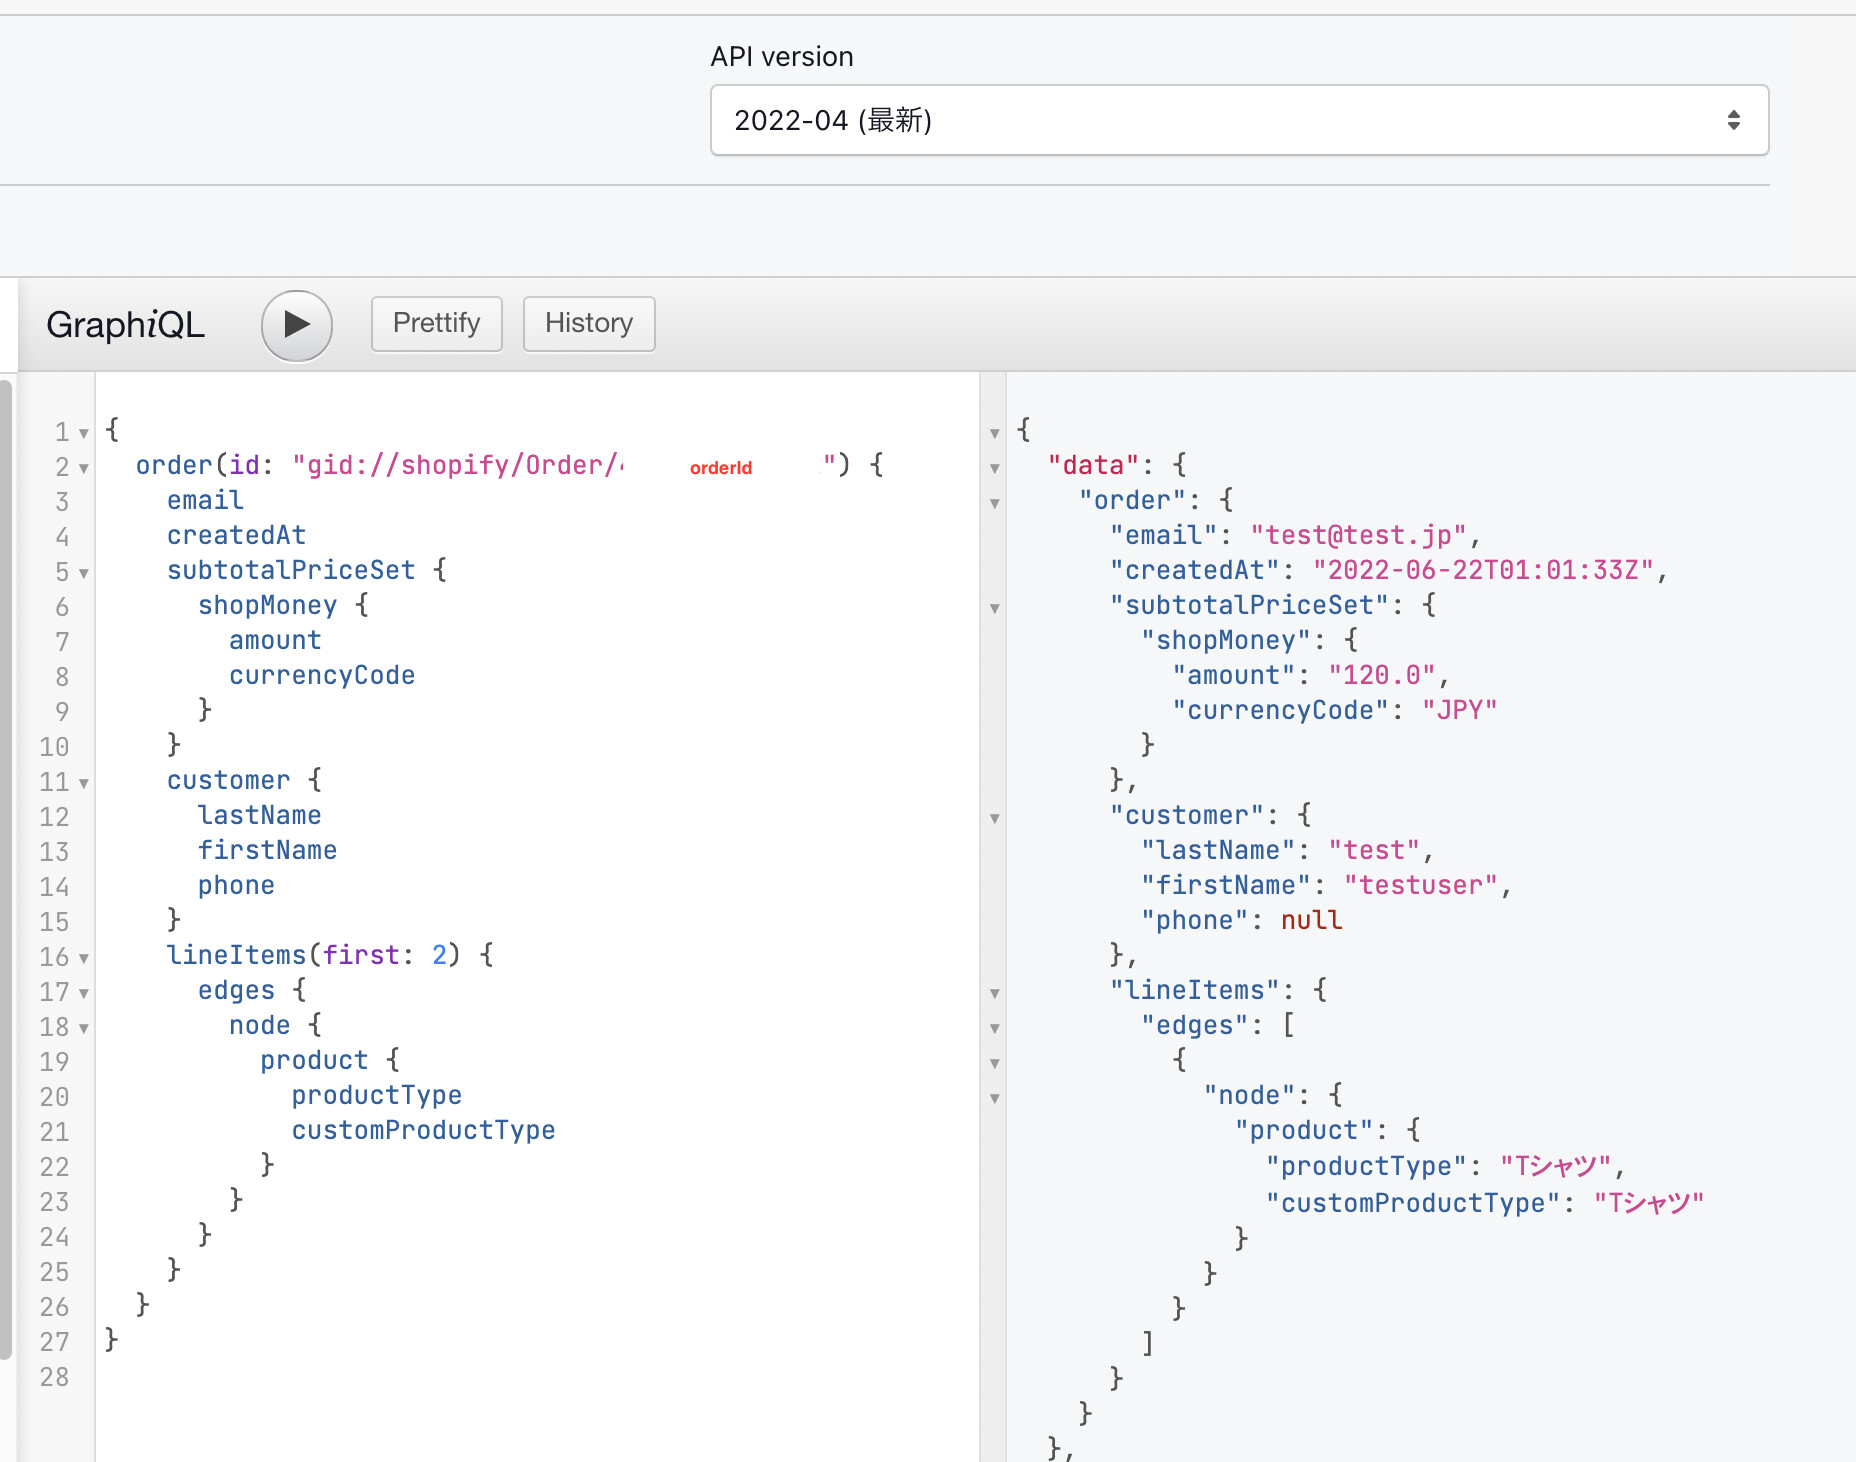The image size is (1856, 1462).
Task: Fold the lineItems block on line 16
Action: tap(84, 958)
